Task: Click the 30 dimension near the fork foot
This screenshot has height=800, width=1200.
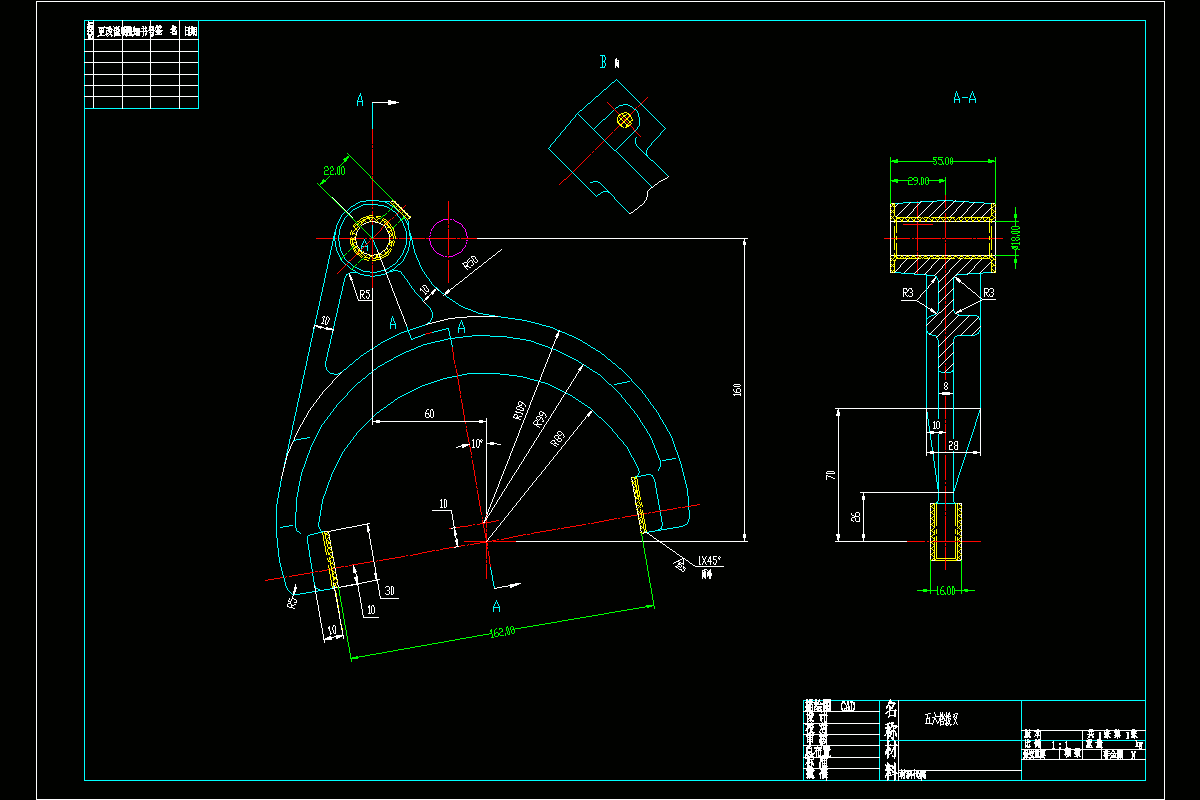Action: (x=389, y=591)
